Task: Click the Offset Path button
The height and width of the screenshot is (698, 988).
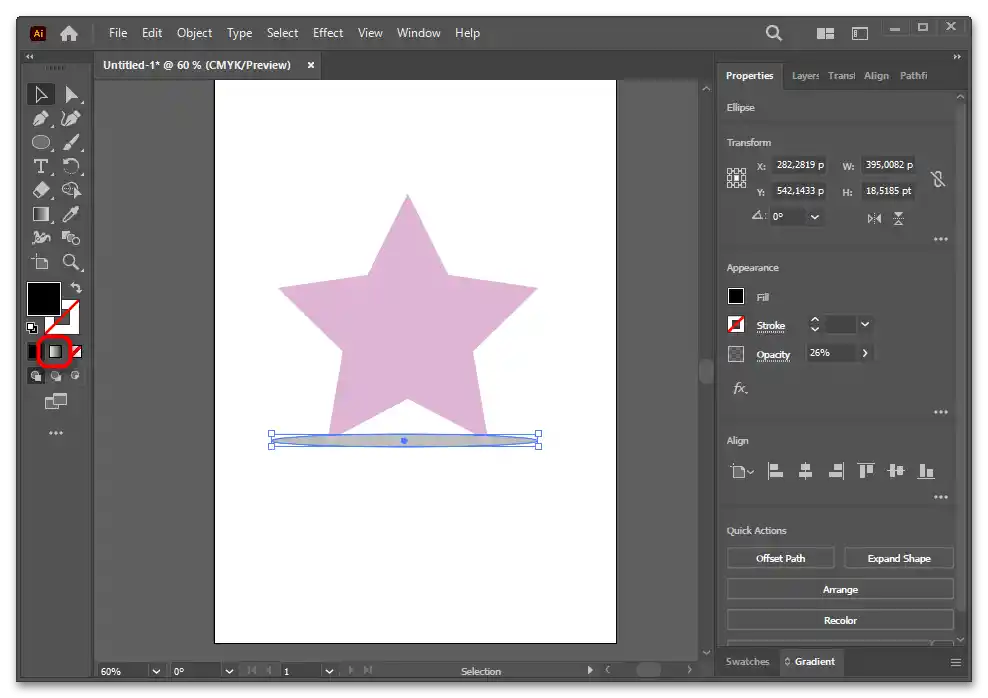Action: point(780,558)
